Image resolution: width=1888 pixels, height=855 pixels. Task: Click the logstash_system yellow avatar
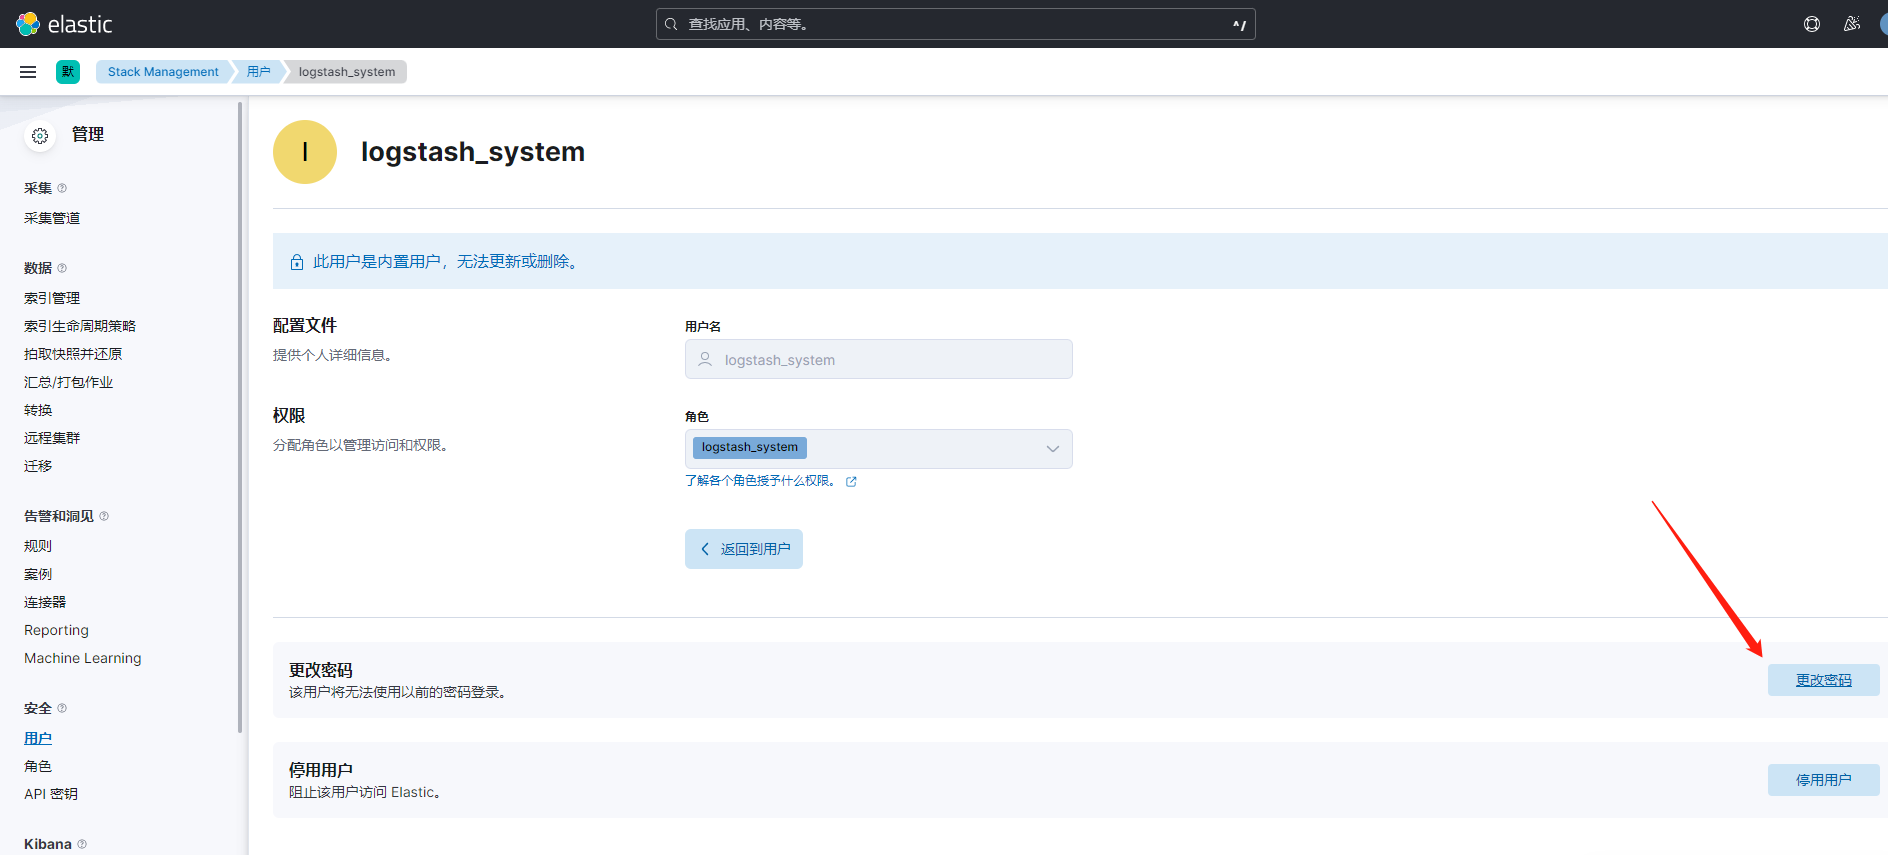point(305,152)
